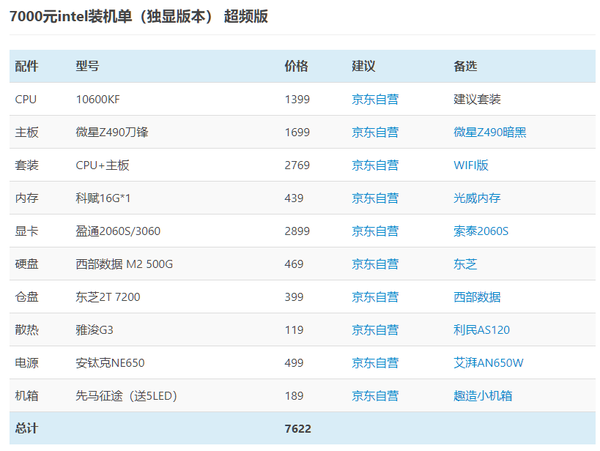Click the 建议 column header
600x451 pixels.
click(x=364, y=66)
